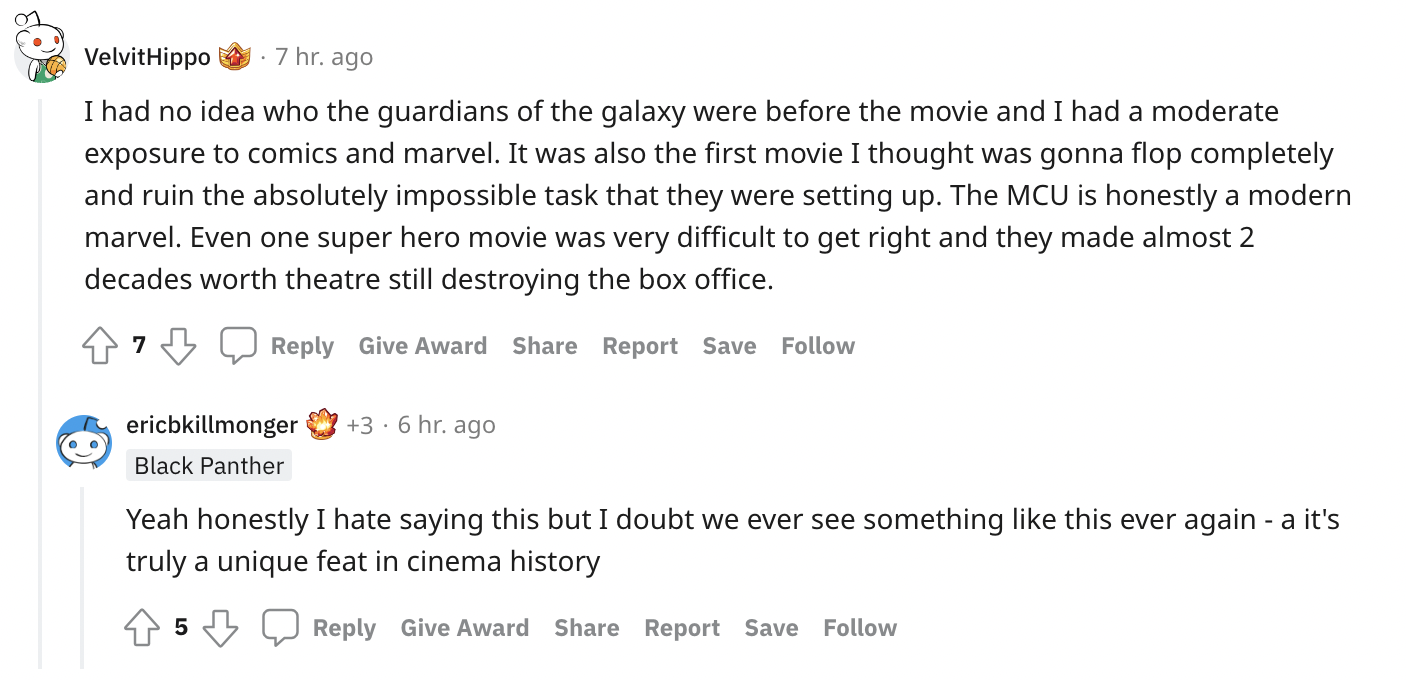
Task: Click the reply speech bubble under VelvitHippo's comment
Action: pos(239,346)
